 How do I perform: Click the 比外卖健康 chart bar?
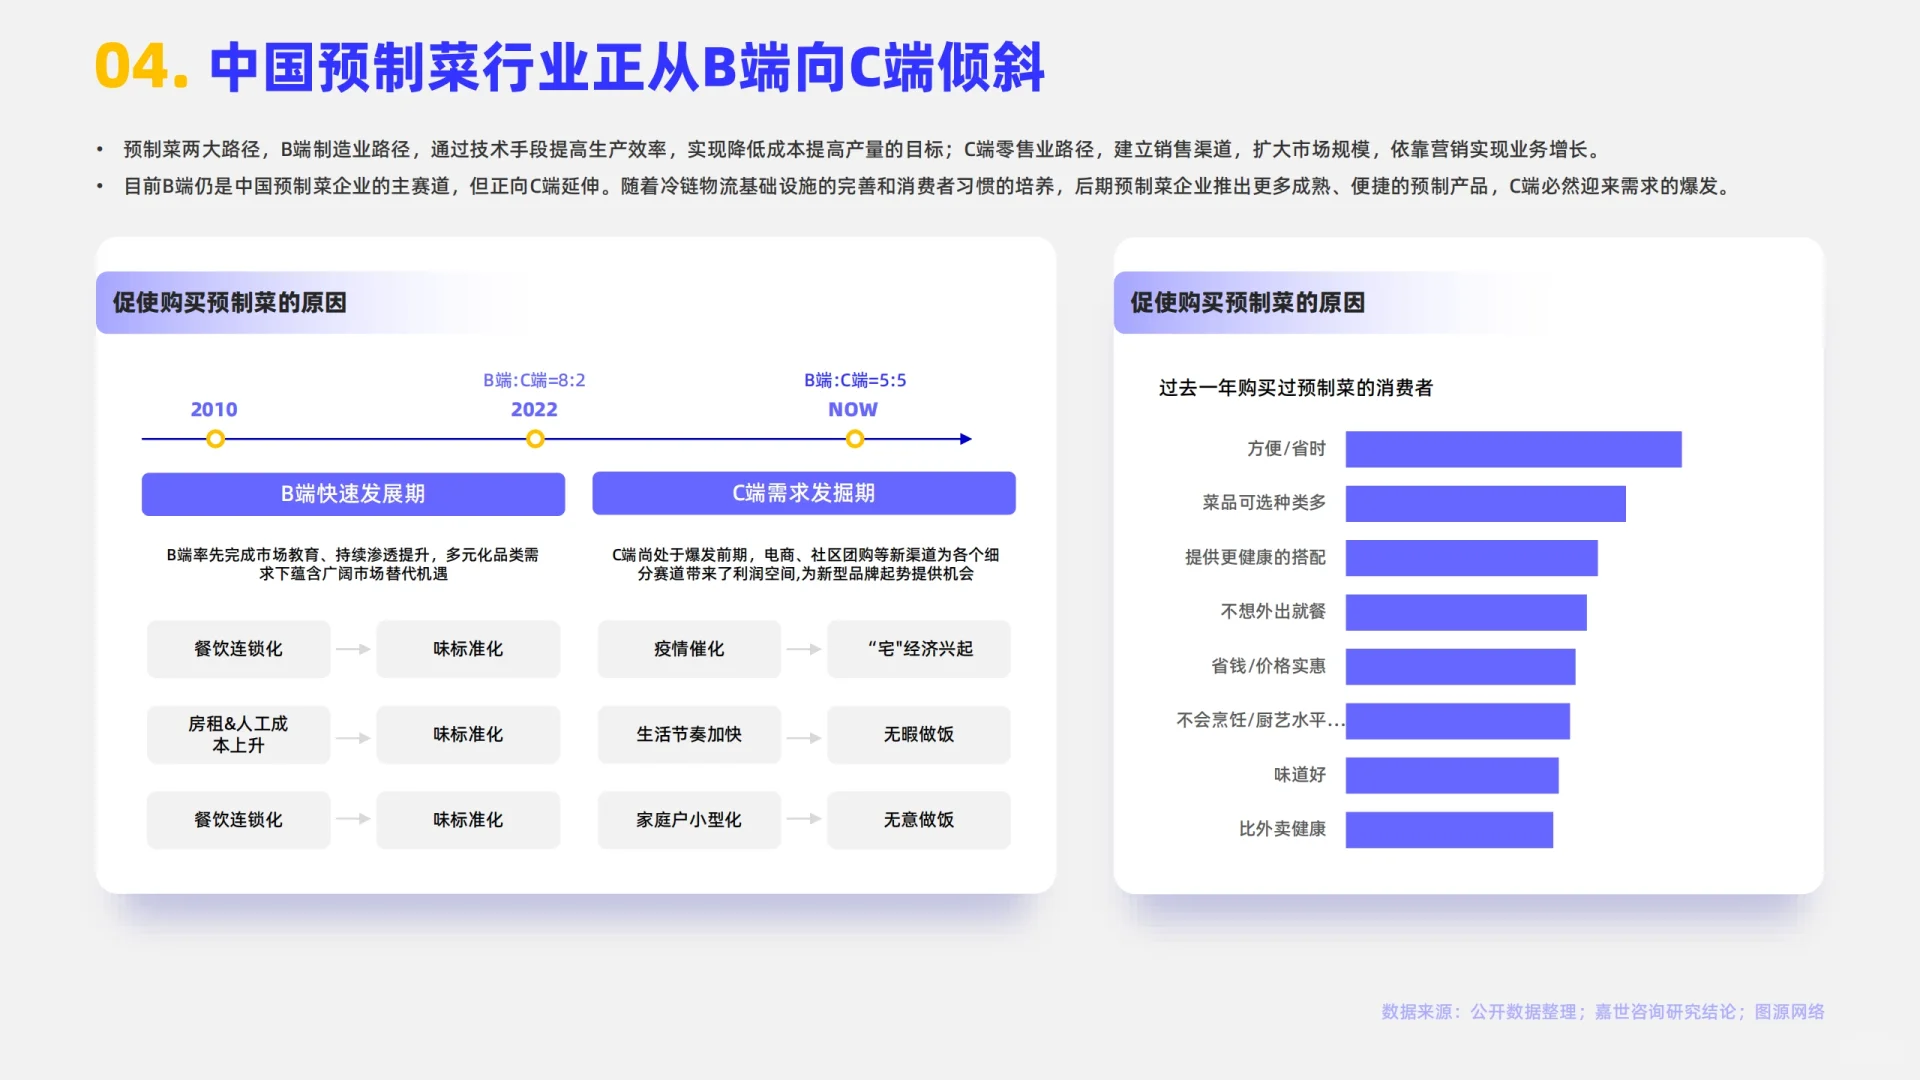point(1448,829)
